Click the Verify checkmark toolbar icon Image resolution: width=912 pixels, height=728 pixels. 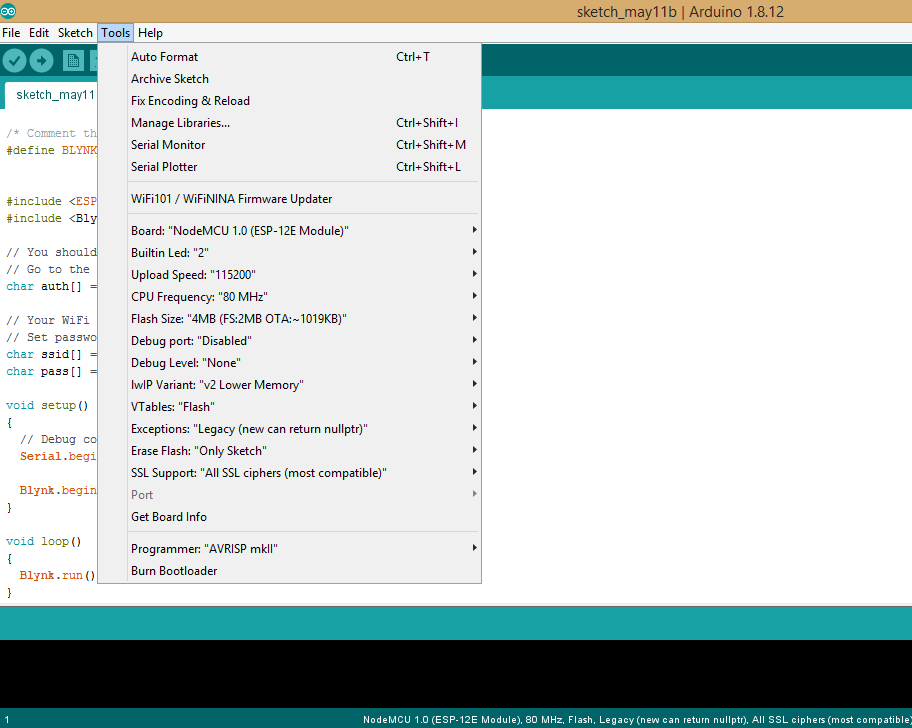(15, 60)
